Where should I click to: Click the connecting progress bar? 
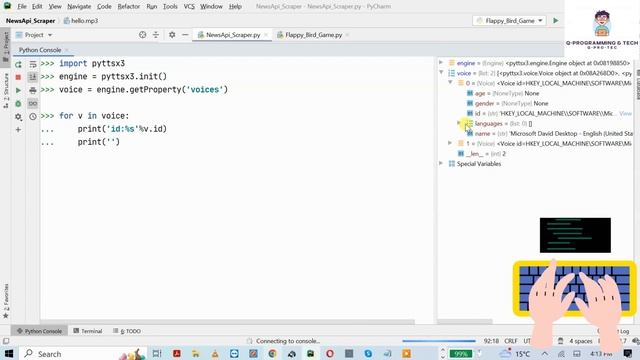[439, 341]
